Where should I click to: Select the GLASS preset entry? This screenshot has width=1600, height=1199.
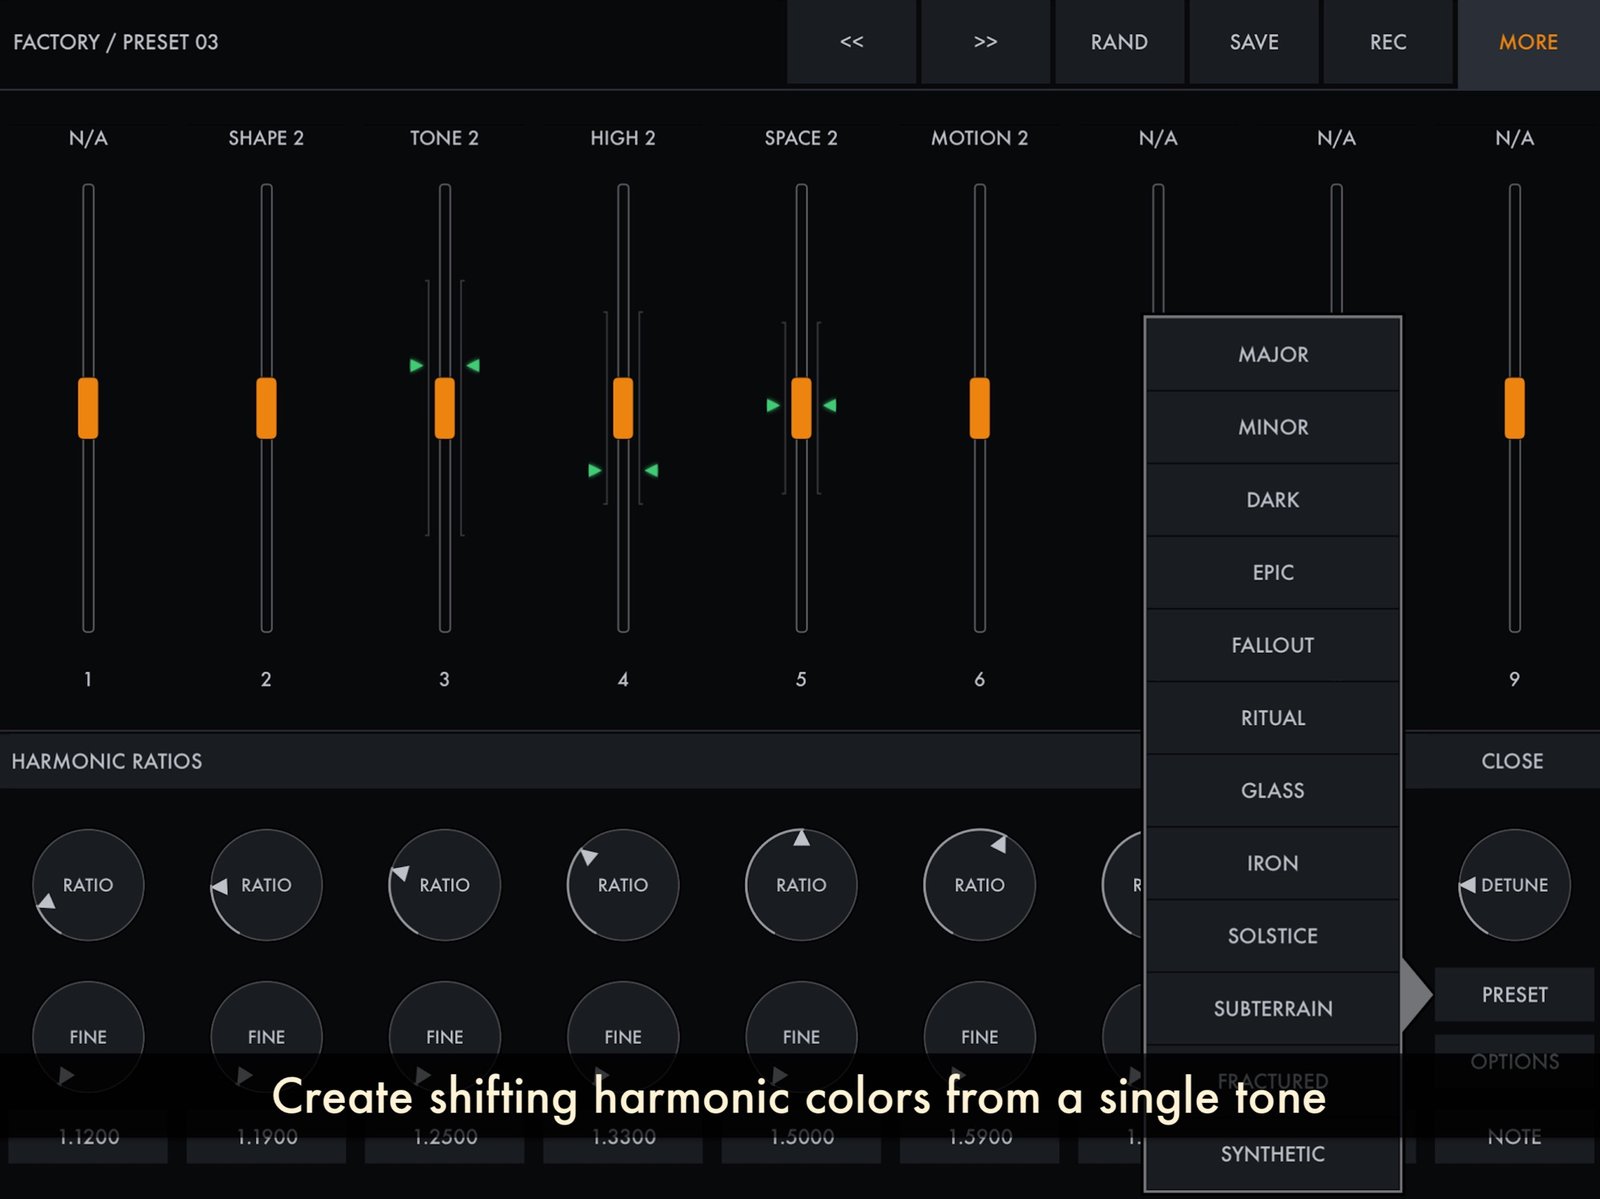tap(1273, 791)
